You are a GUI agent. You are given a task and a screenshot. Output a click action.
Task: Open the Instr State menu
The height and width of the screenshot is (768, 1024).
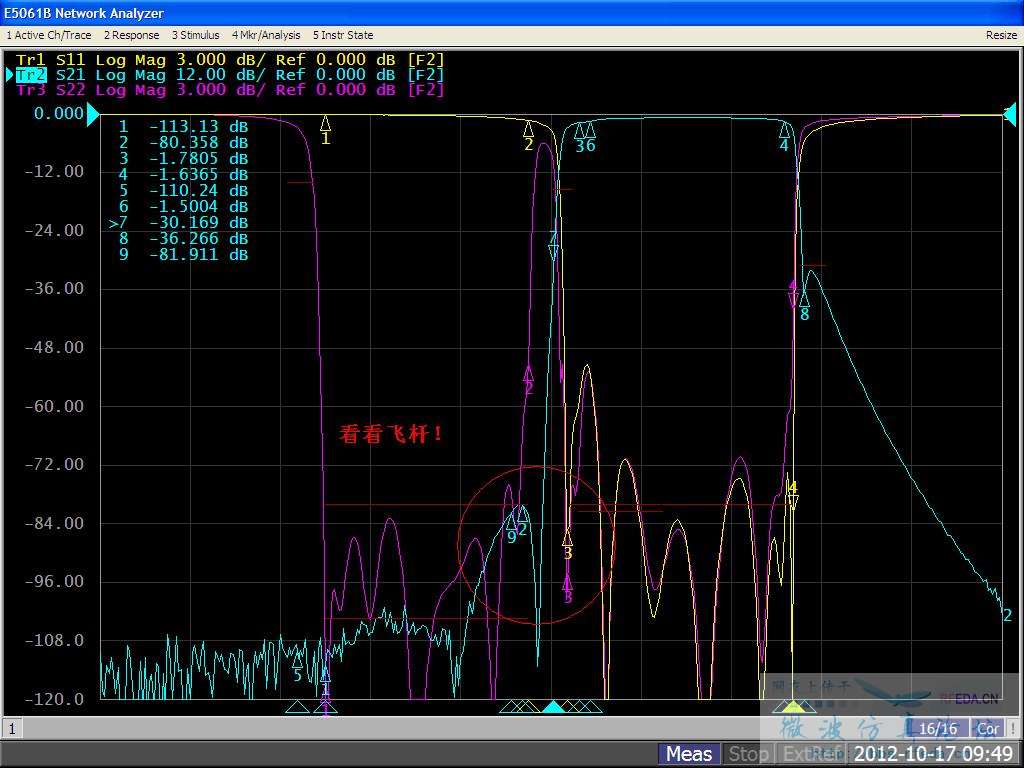(x=343, y=35)
